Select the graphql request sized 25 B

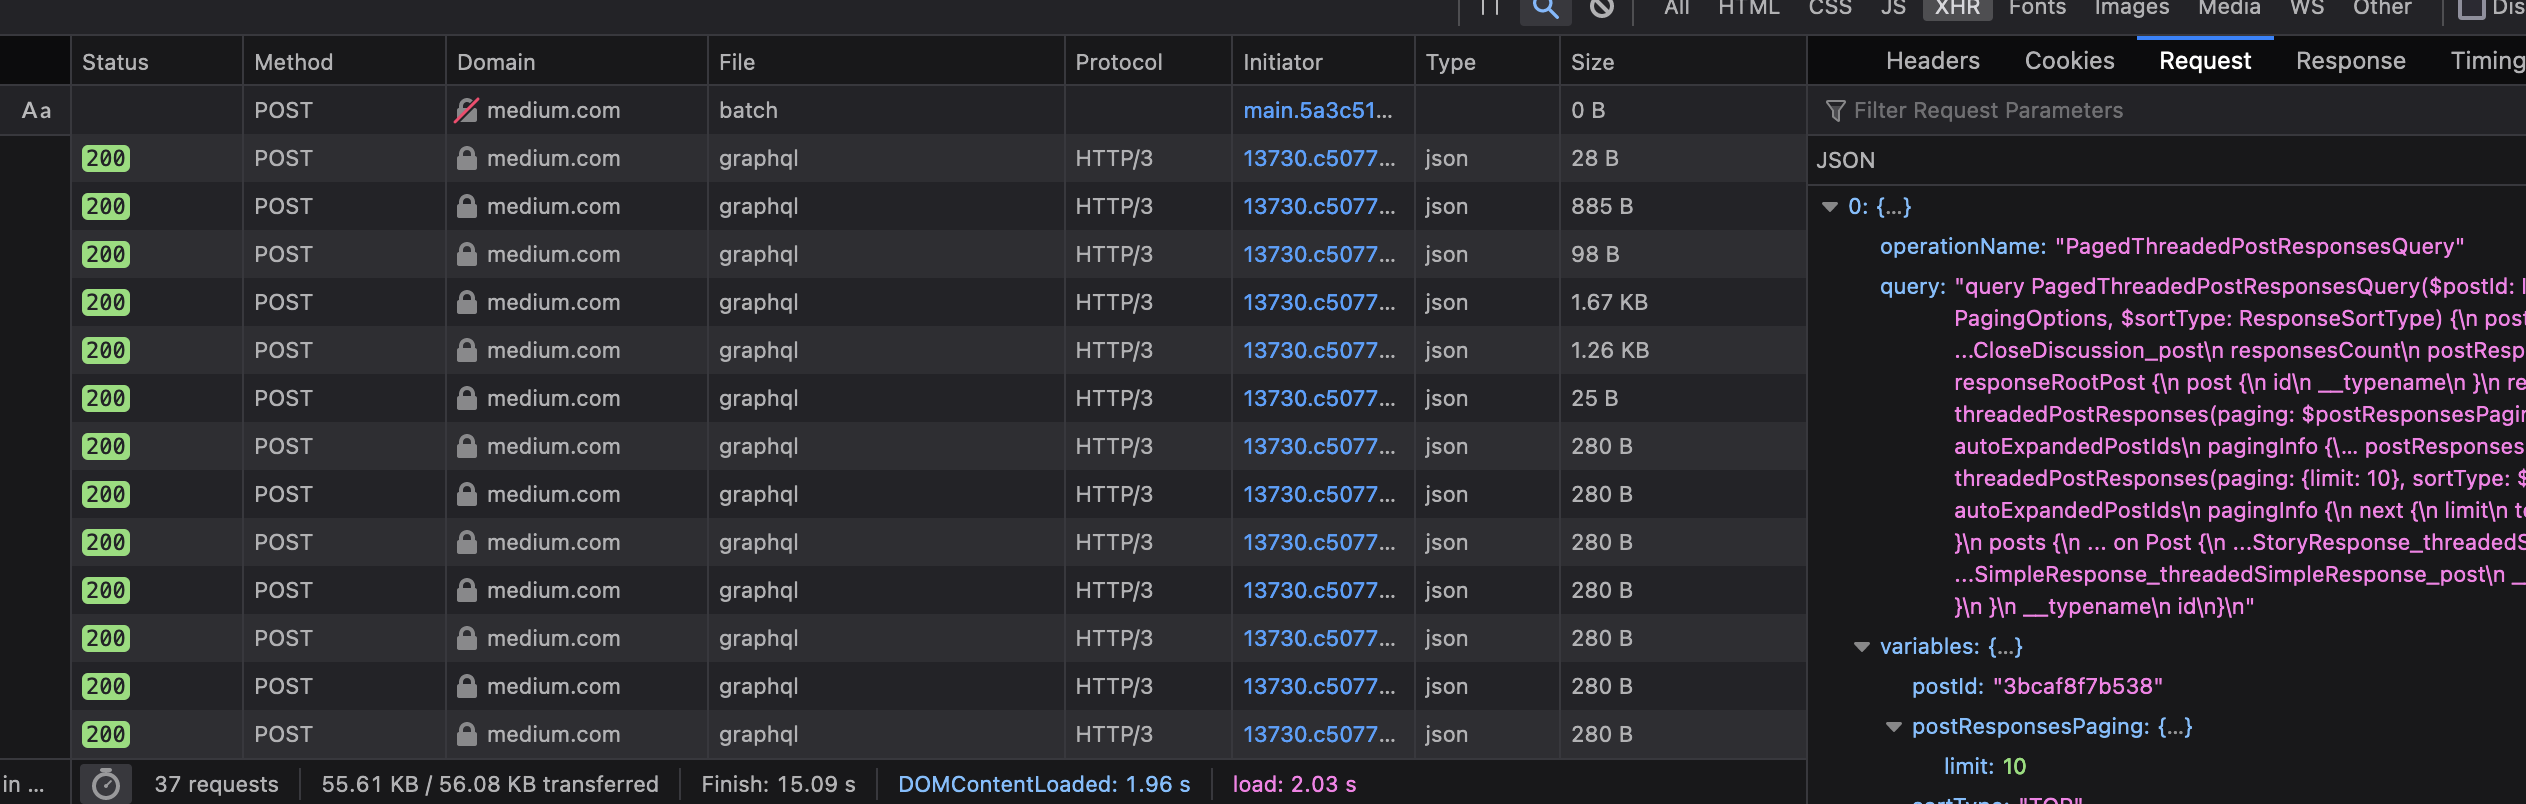938,398
